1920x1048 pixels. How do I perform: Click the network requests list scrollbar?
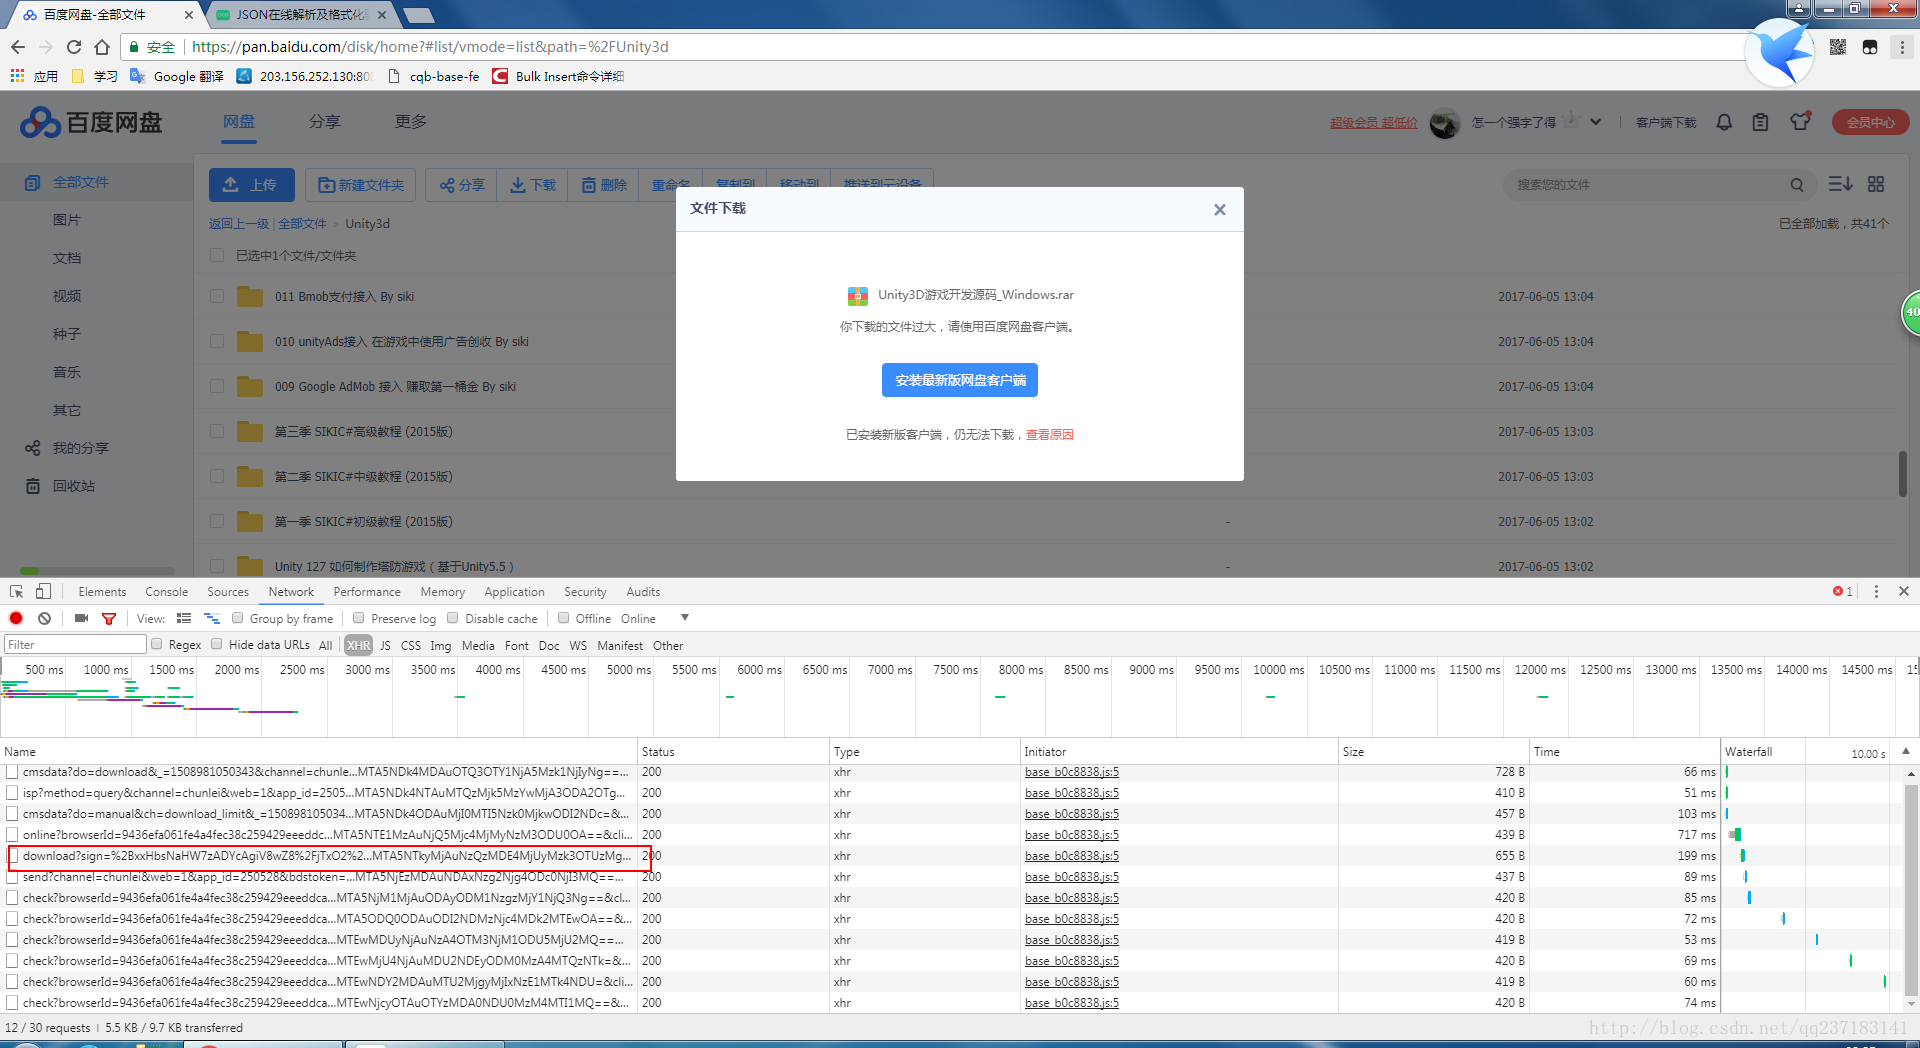coord(1911,888)
